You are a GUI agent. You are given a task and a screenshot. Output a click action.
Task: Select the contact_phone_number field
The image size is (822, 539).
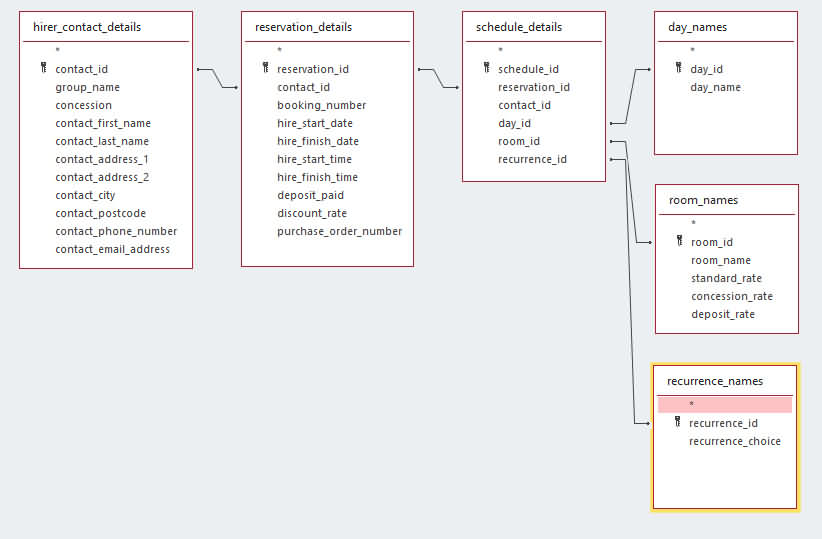pos(116,231)
